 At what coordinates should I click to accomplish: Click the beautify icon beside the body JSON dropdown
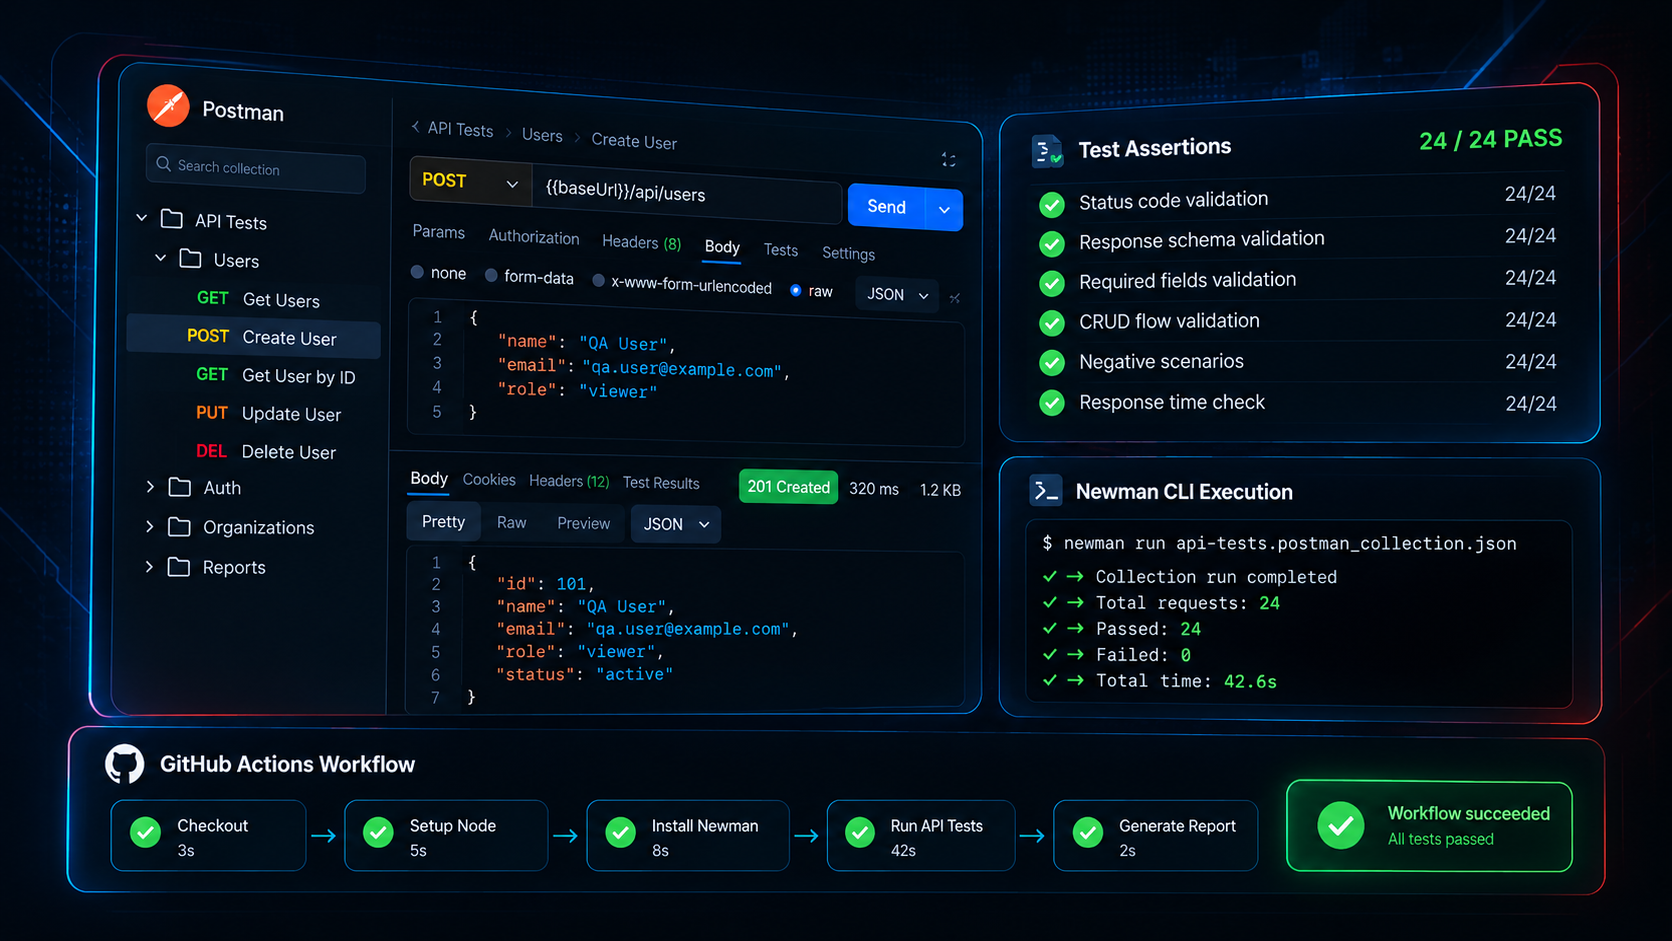[x=955, y=298]
